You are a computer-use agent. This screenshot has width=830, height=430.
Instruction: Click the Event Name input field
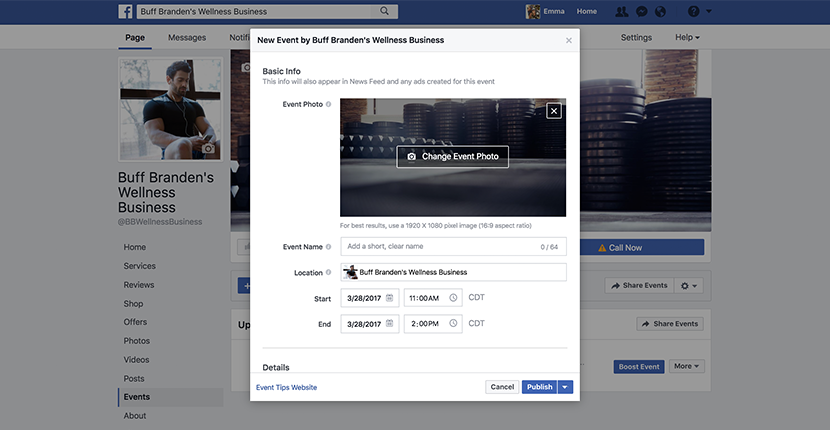tap(453, 246)
